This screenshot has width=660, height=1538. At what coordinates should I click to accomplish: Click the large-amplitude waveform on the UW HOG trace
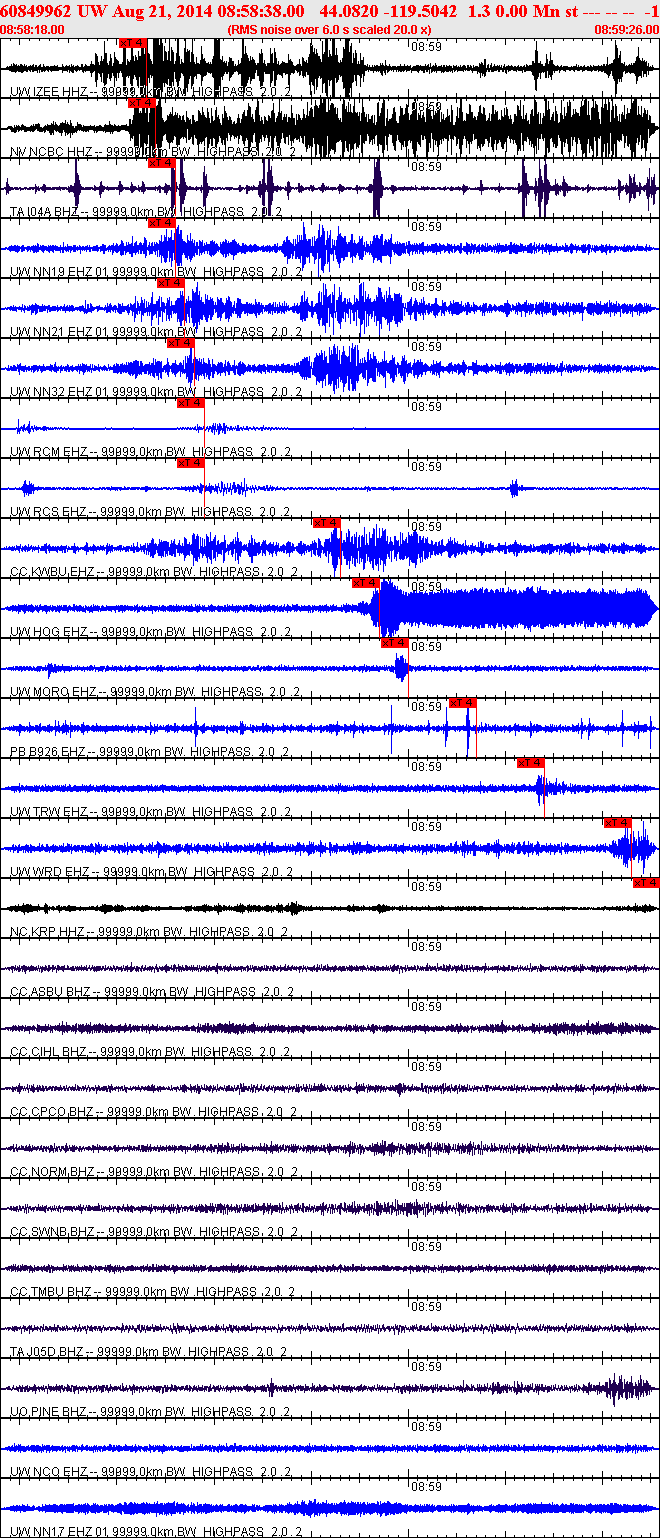tap(515, 608)
